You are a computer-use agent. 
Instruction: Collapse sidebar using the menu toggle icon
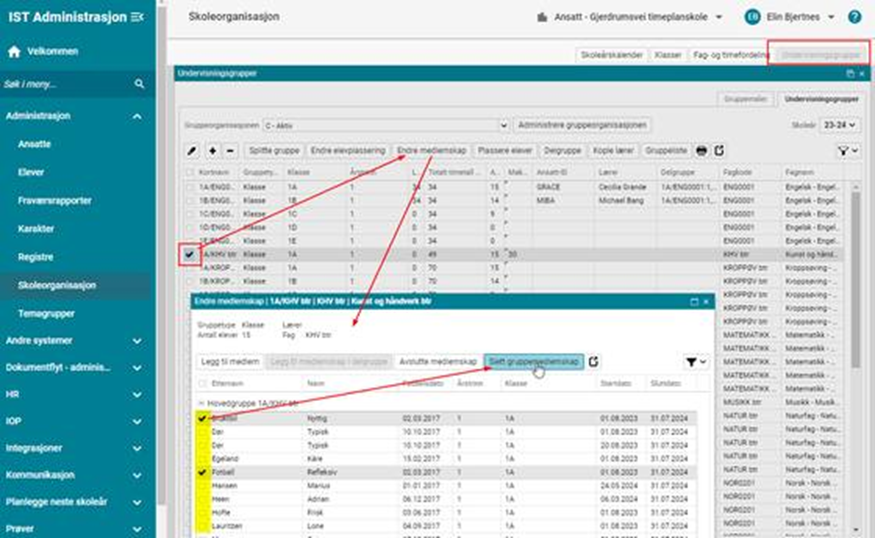[137, 17]
